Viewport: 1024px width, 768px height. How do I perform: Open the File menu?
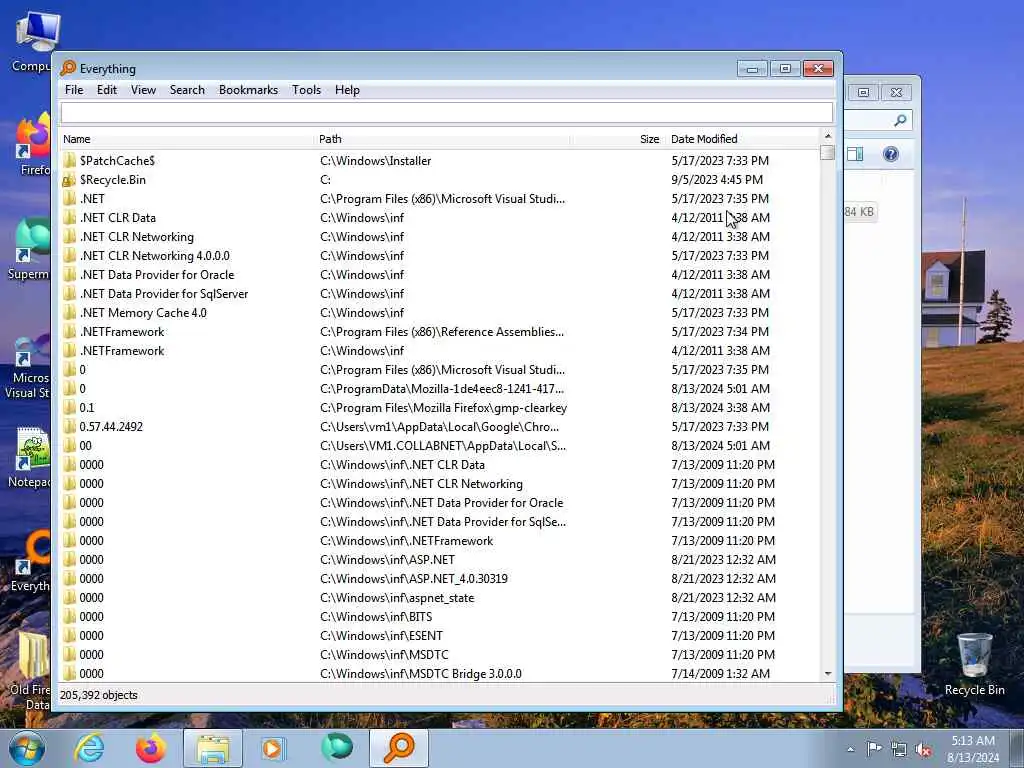pos(74,90)
